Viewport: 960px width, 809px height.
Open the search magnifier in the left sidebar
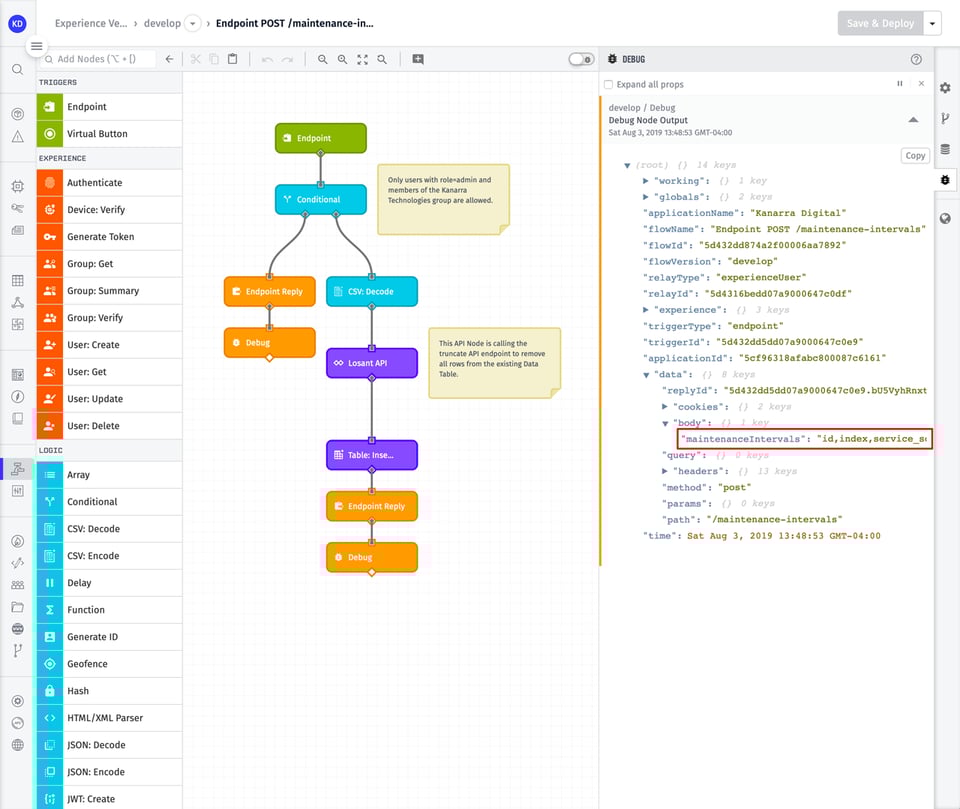point(18,71)
